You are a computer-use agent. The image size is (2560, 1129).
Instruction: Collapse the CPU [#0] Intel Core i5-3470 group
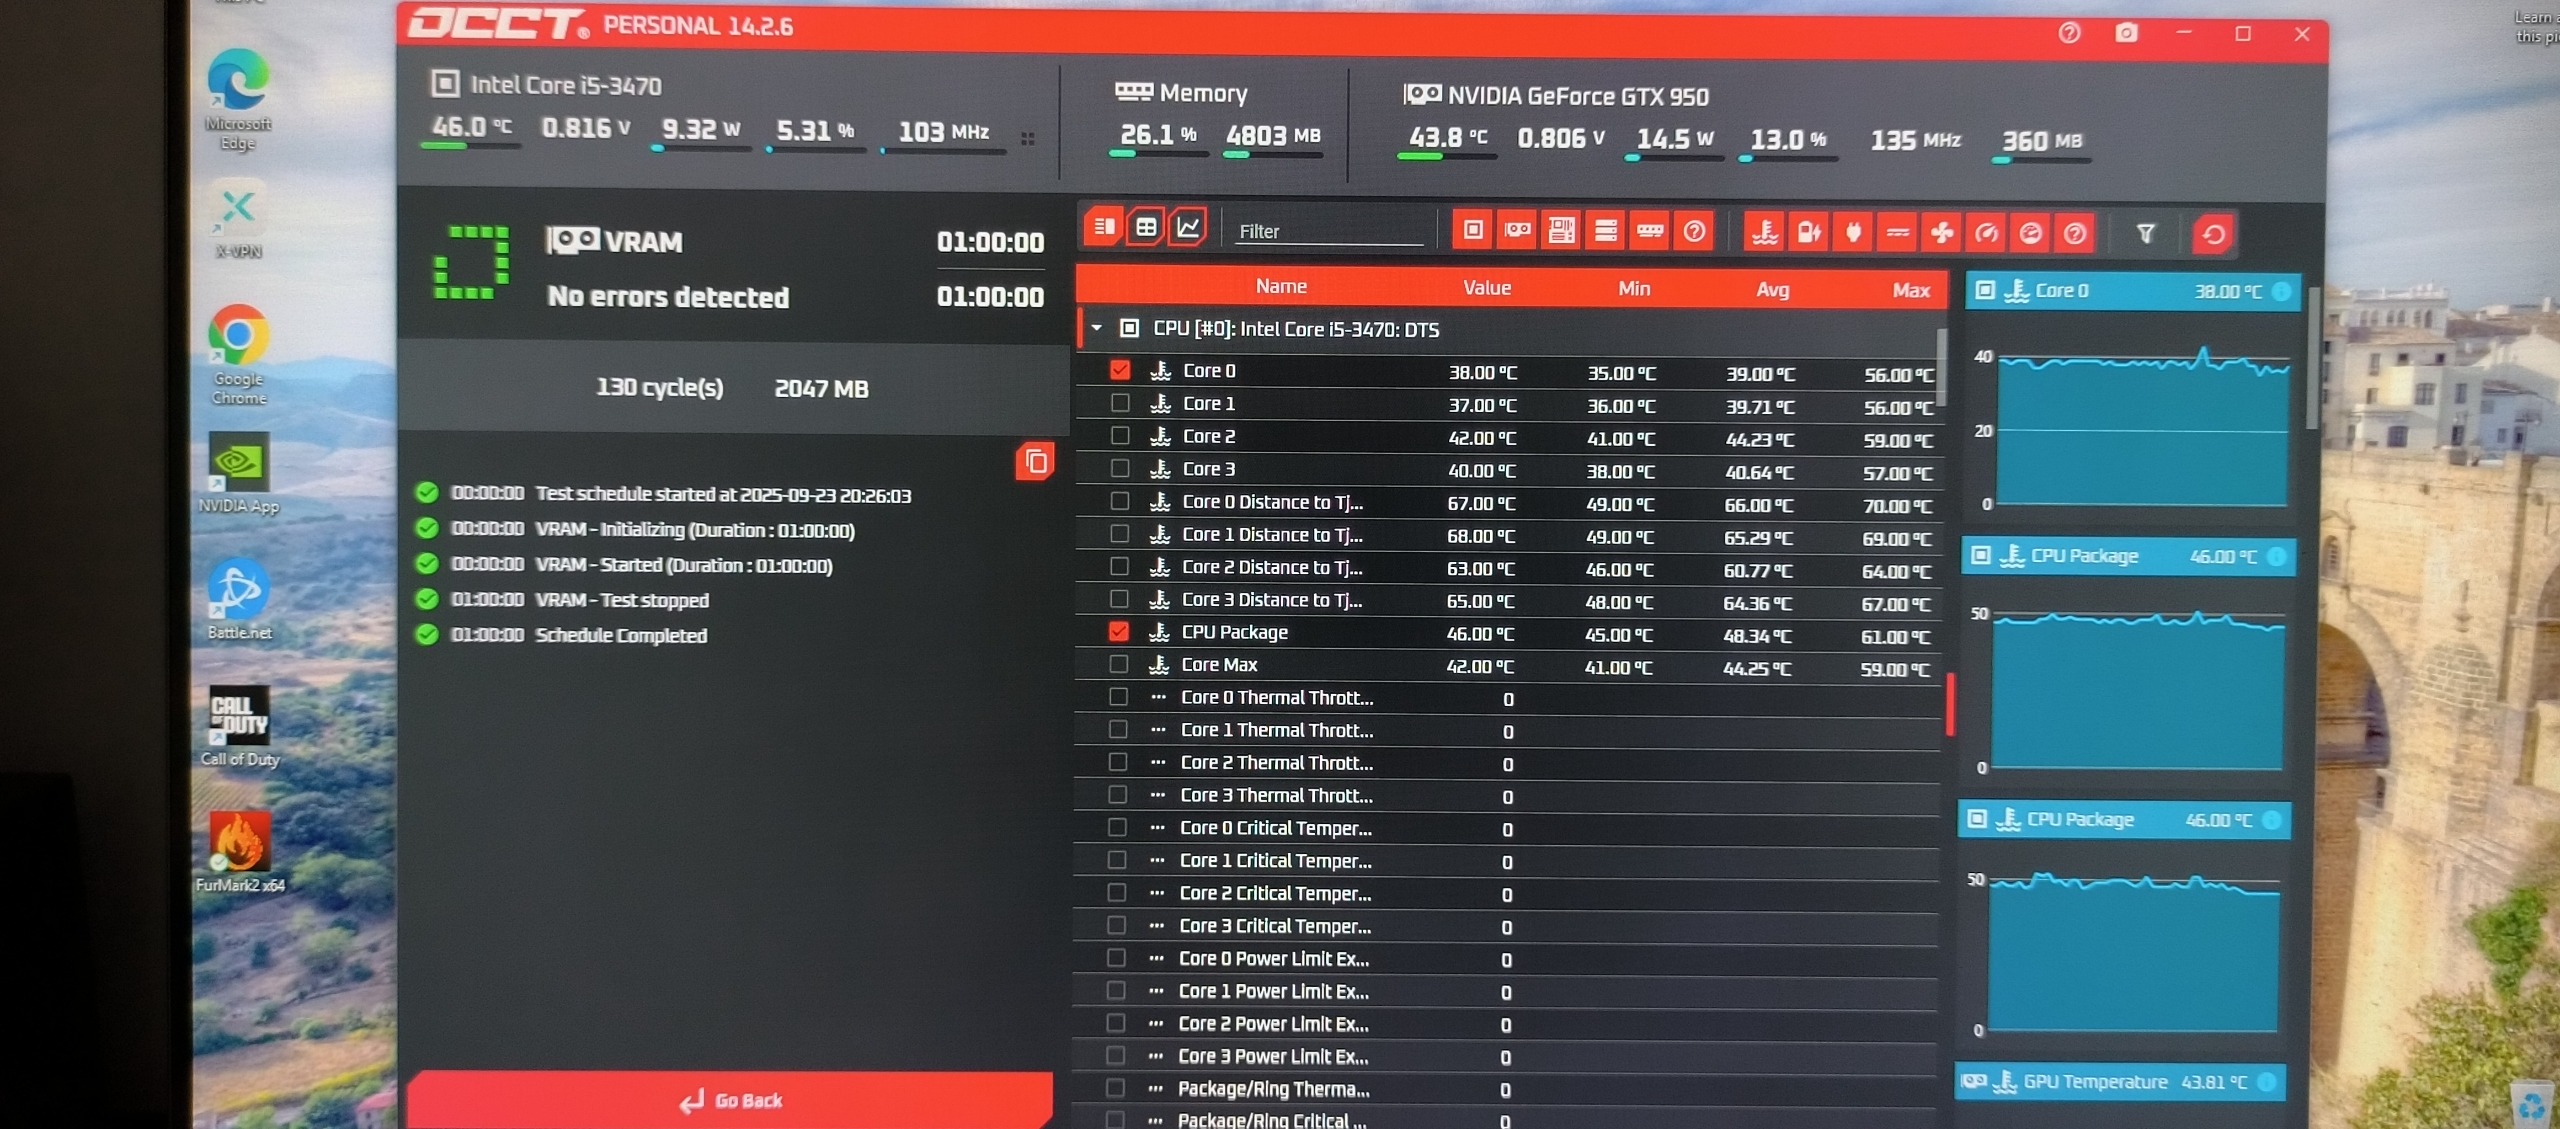click(1097, 328)
